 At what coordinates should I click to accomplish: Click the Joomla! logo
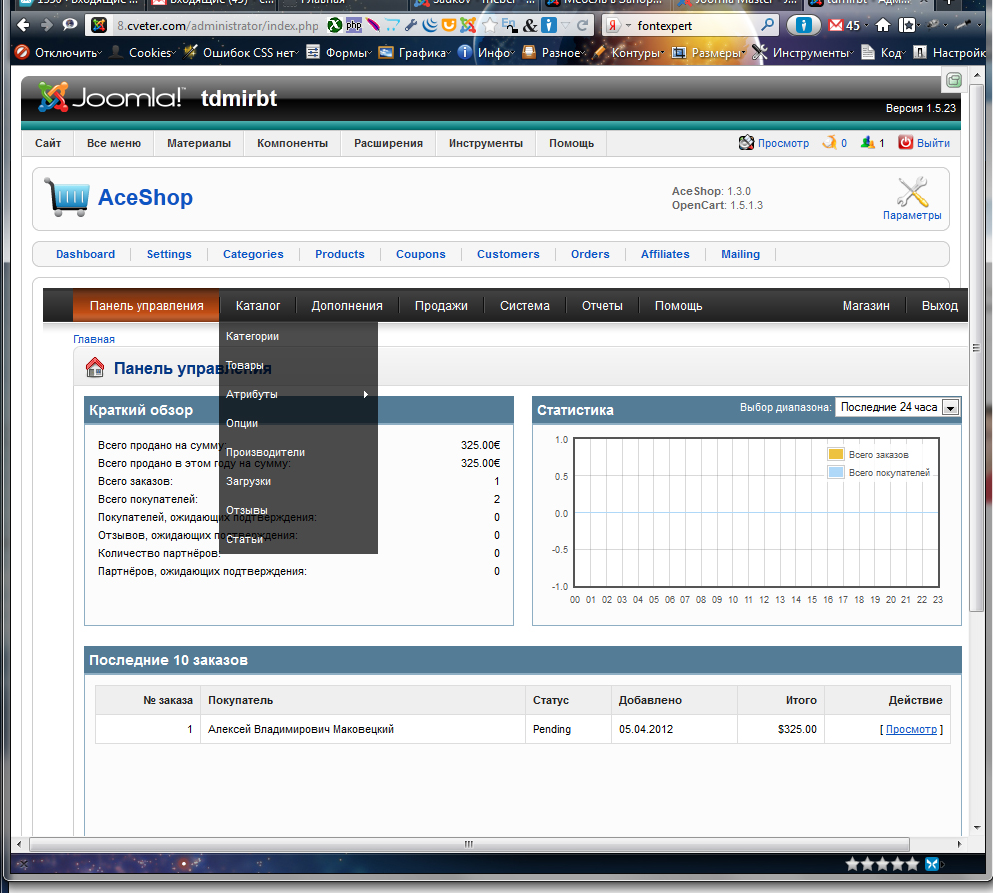click(x=111, y=98)
